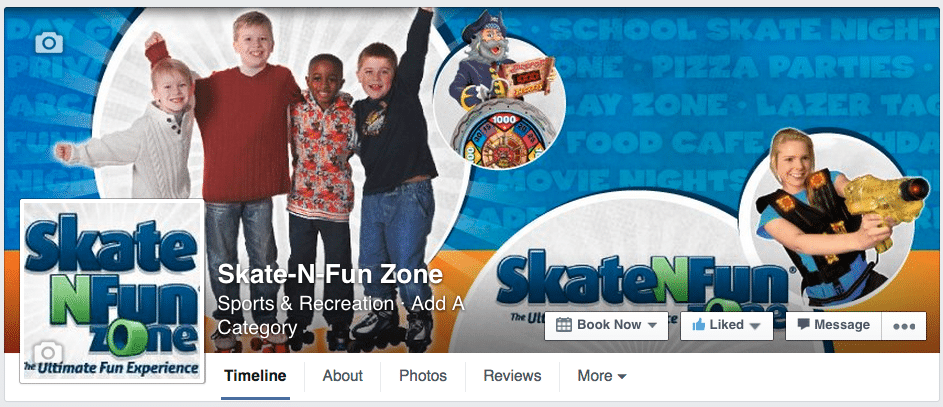Click the pirate arcade game circle image
This screenshot has width=943, height=407.
[x=499, y=103]
